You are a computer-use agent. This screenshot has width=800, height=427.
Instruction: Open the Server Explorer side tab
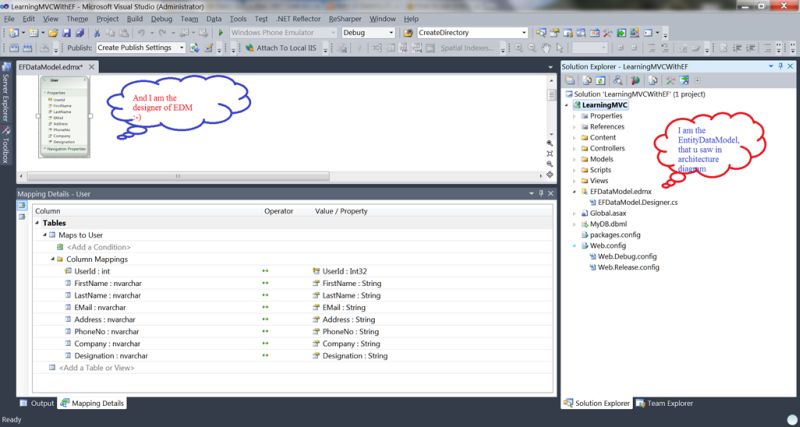coord(6,93)
